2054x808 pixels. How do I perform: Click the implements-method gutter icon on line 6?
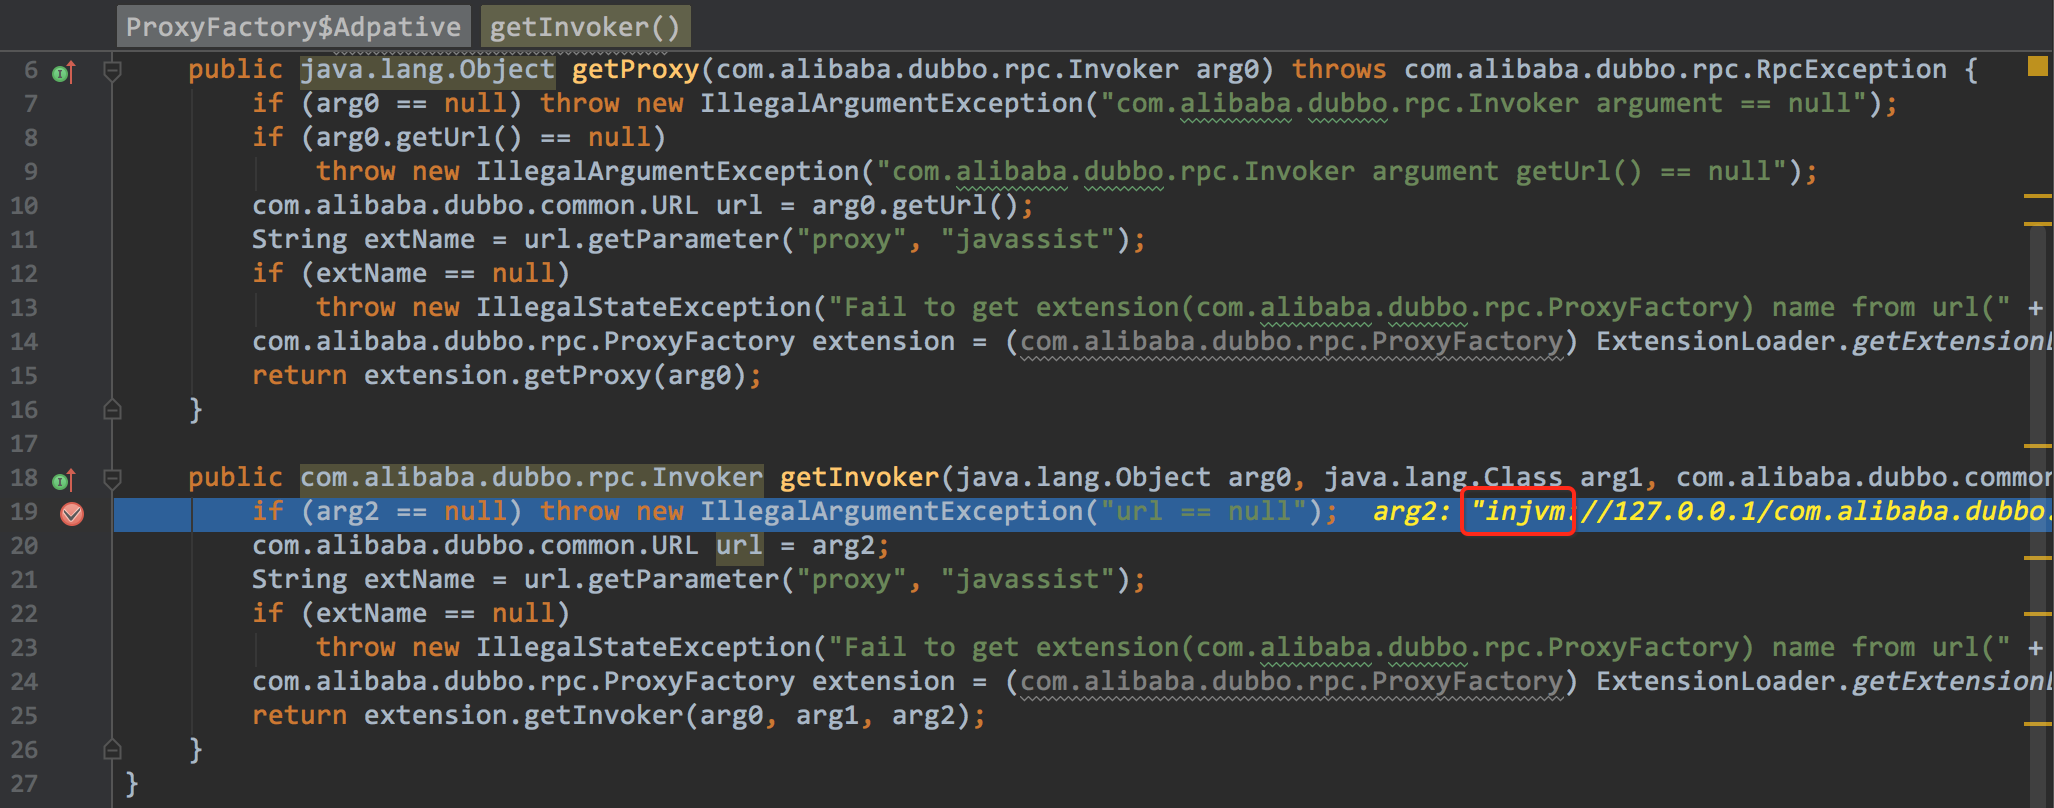[64, 72]
